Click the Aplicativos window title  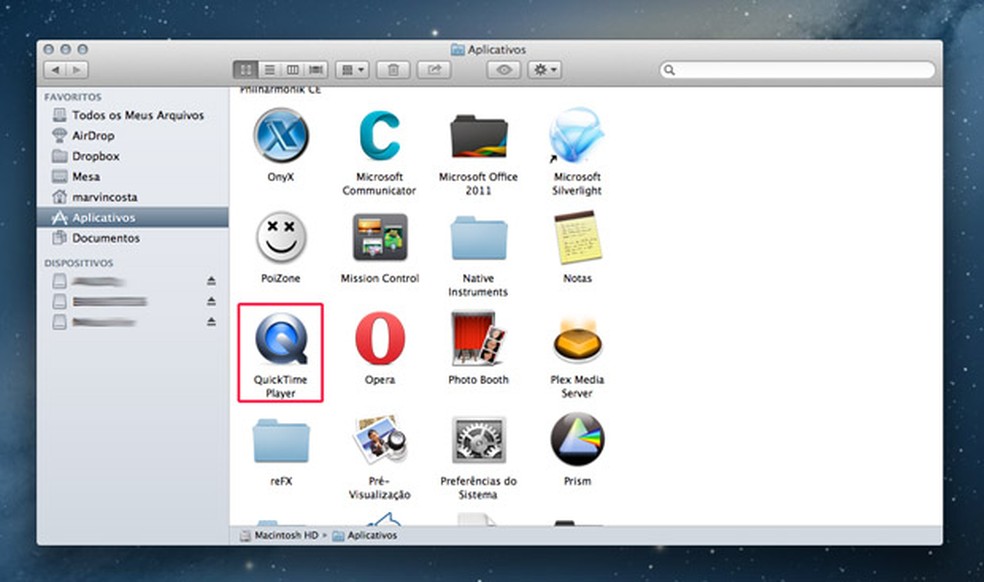coord(489,49)
